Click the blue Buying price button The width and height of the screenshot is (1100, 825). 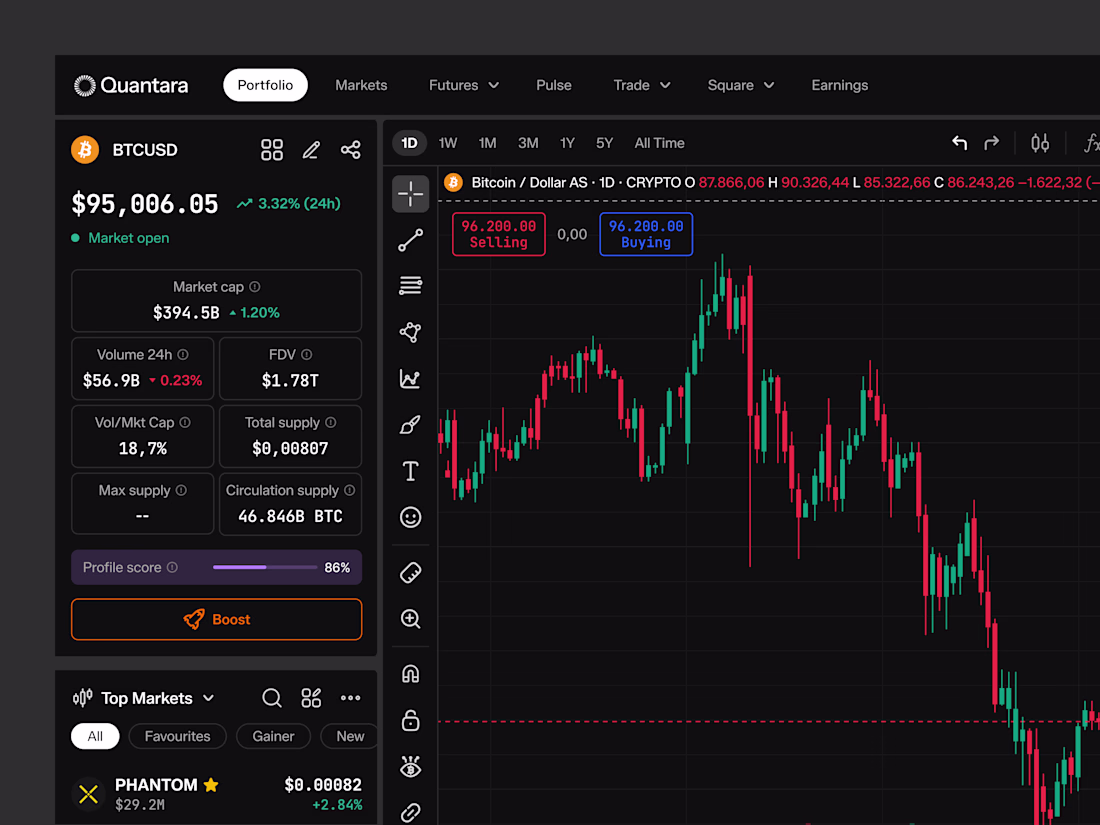(x=646, y=234)
